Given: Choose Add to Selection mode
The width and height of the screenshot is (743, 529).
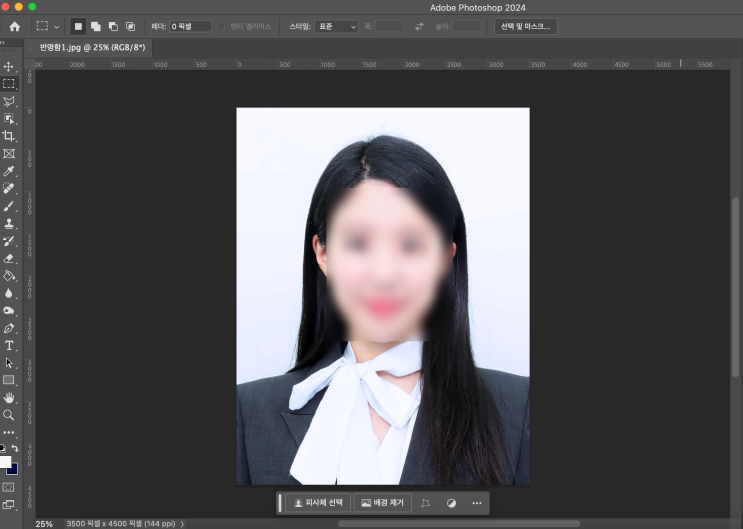Looking at the screenshot, I should [x=96, y=27].
